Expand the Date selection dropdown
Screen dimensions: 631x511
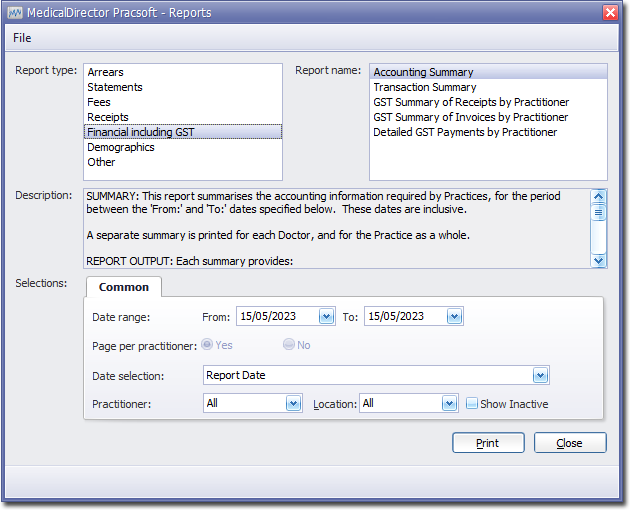(x=540, y=376)
